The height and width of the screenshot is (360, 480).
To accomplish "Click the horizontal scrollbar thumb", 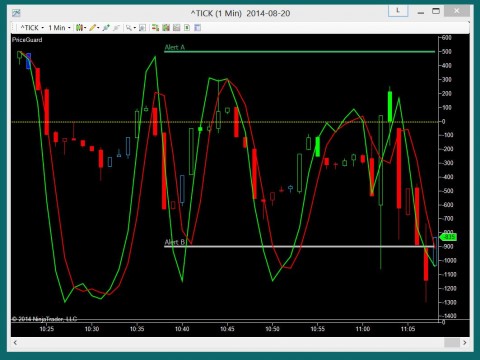I will tap(452, 342).
